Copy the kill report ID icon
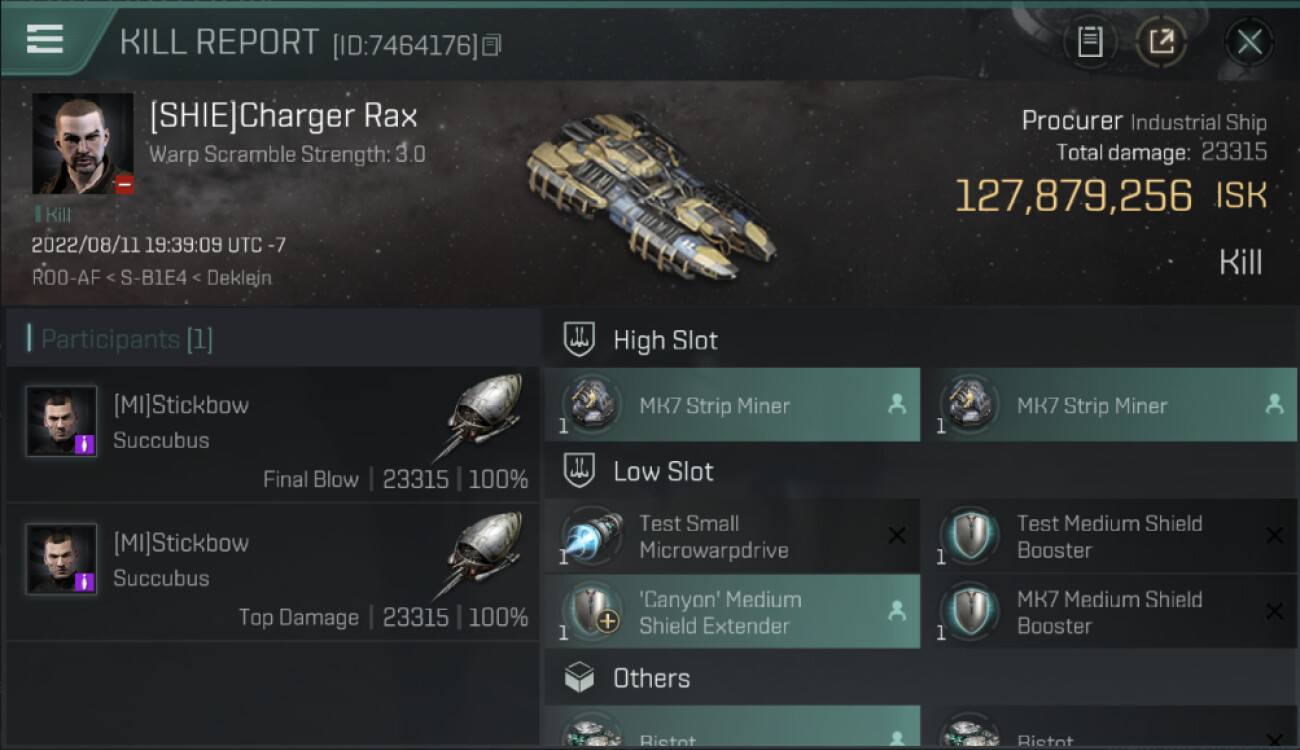This screenshot has width=1300, height=750. point(491,45)
